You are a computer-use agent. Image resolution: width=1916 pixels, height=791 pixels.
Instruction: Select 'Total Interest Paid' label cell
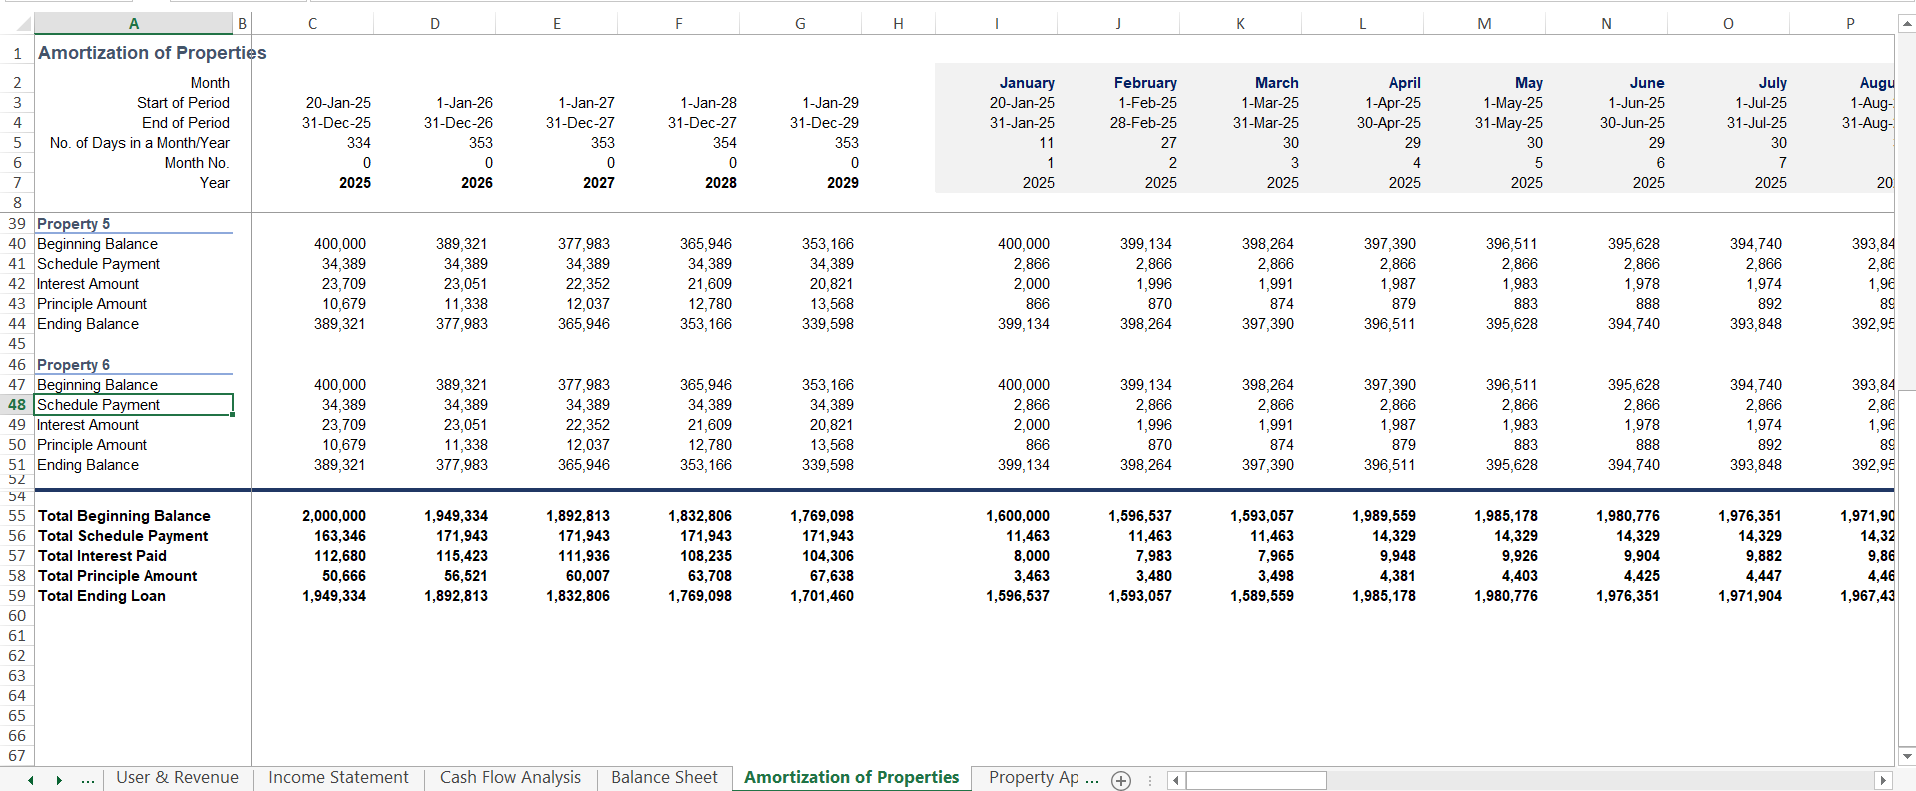[134, 556]
